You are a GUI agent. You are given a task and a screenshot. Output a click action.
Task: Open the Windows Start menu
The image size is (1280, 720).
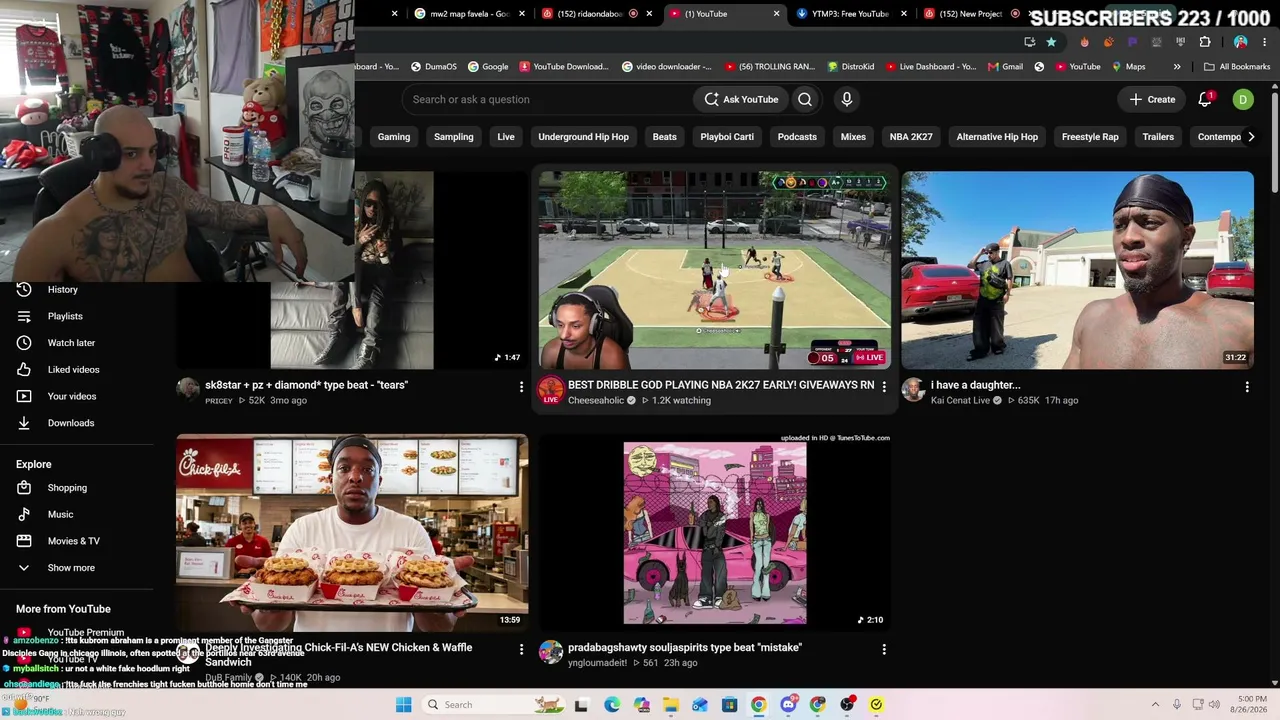pos(404,705)
